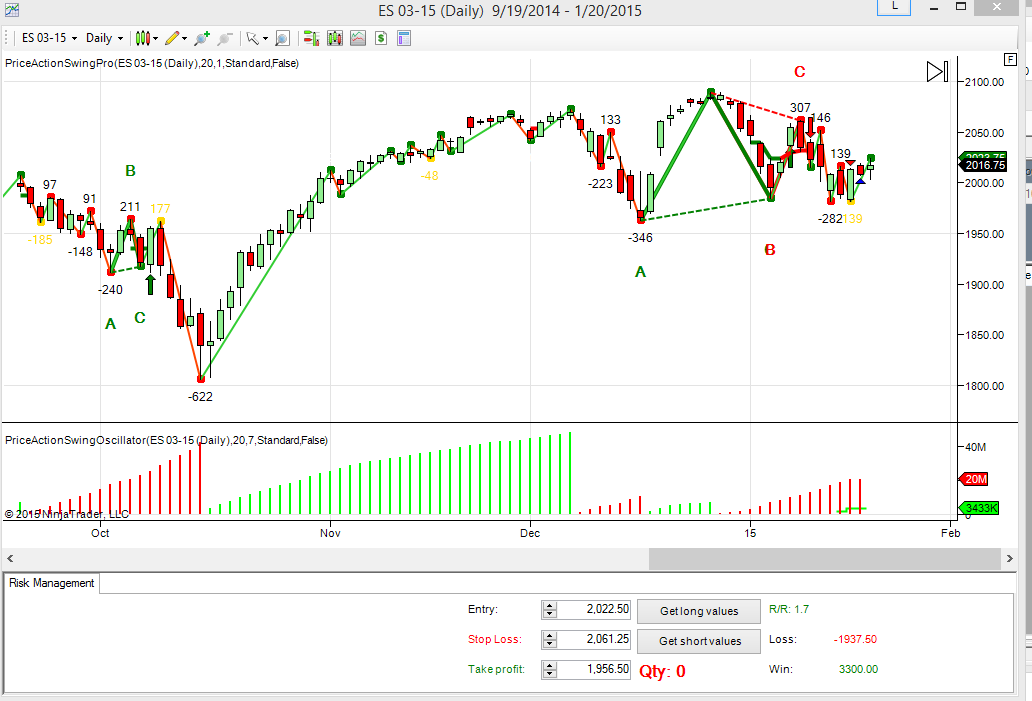
Task: Click the toolbar drag grip handle
Action: coord(5,38)
